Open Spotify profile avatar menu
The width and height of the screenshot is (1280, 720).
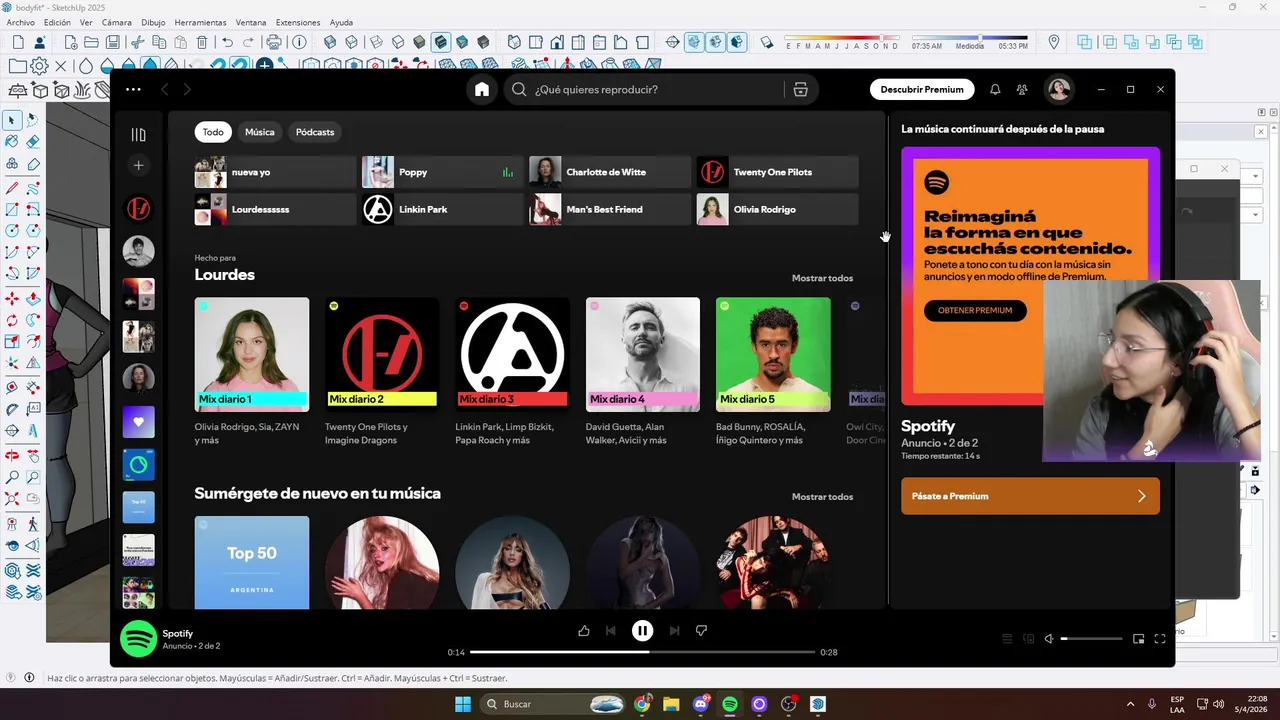(x=1059, y=89)
